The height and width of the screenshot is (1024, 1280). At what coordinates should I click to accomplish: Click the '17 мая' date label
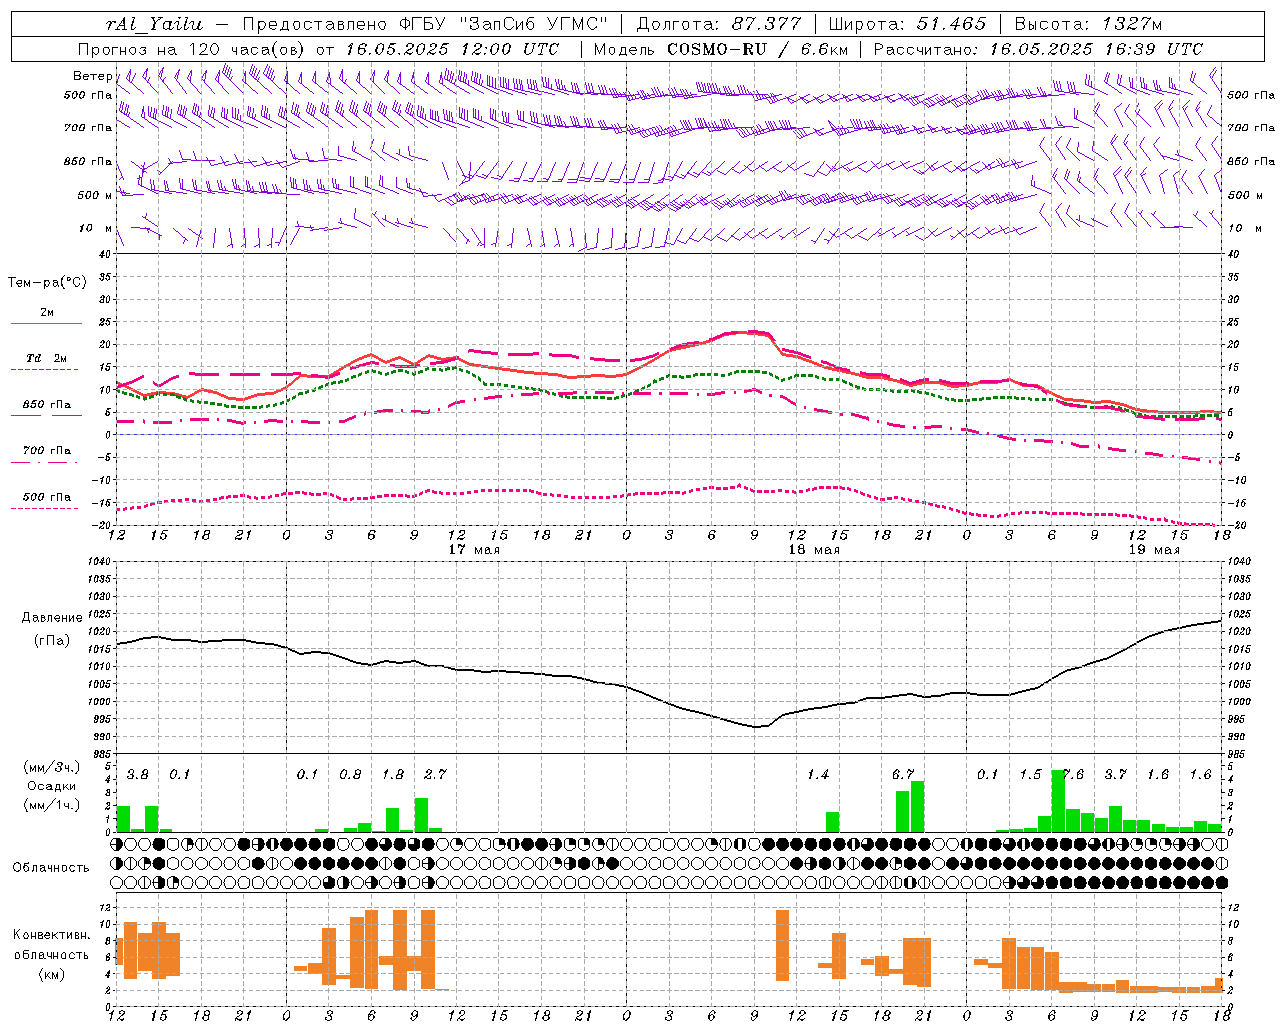coord(474,550)
